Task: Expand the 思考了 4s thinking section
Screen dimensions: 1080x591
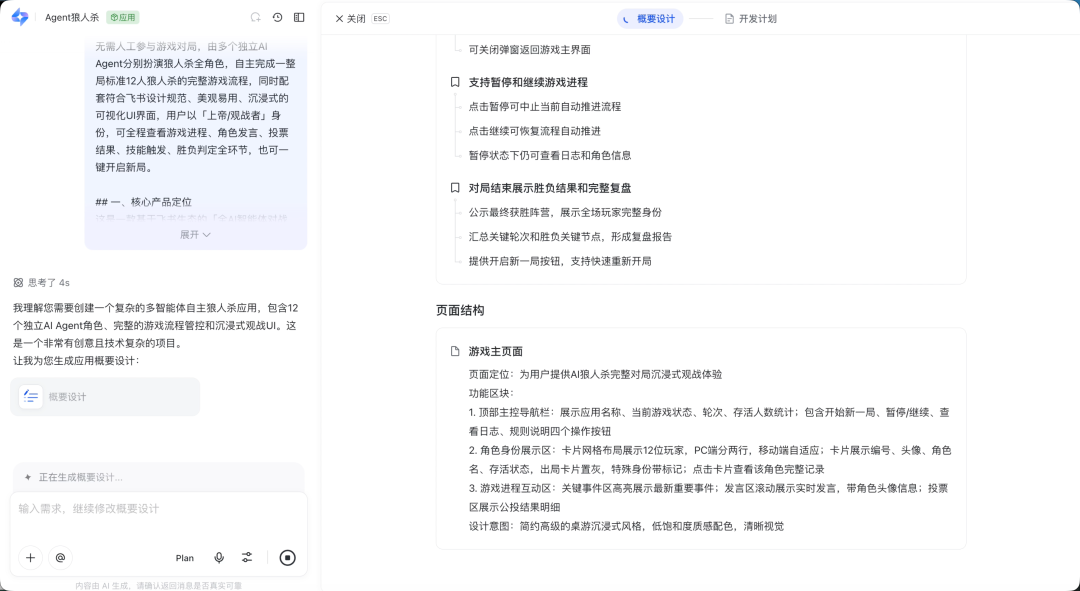Action: [42, 283]
